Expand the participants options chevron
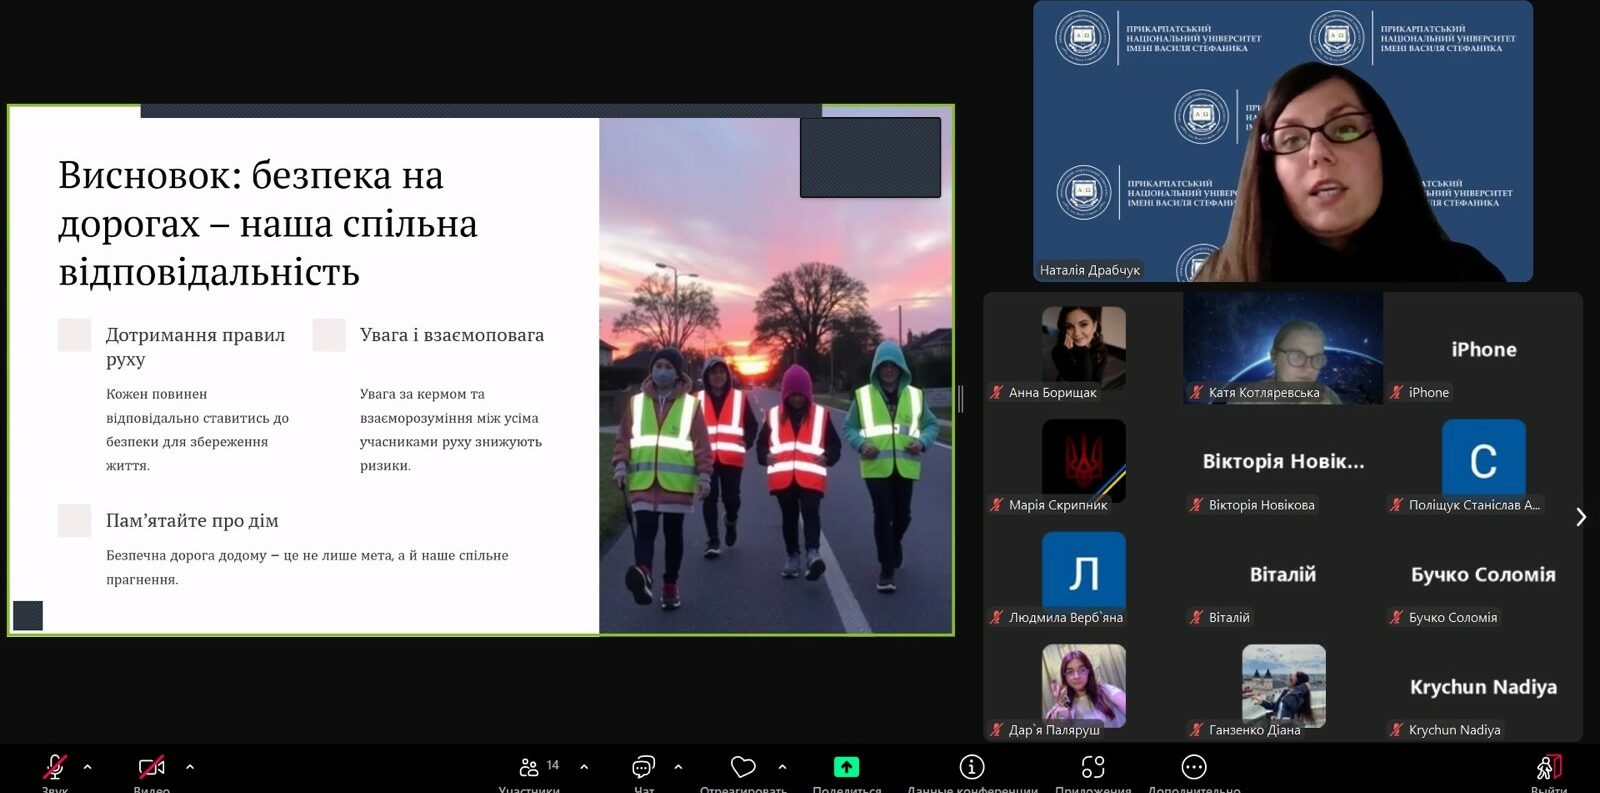Image resolution: width=1600 pixels, height=793 pixels. [584, 767]
